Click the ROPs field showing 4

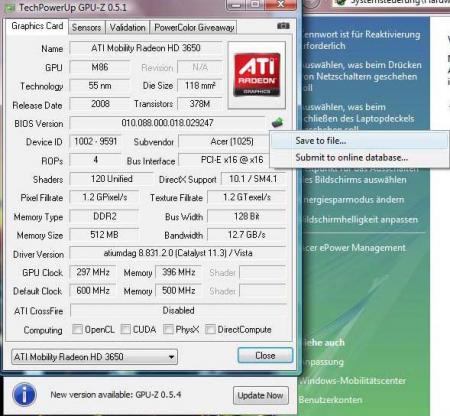click(96, 160)
